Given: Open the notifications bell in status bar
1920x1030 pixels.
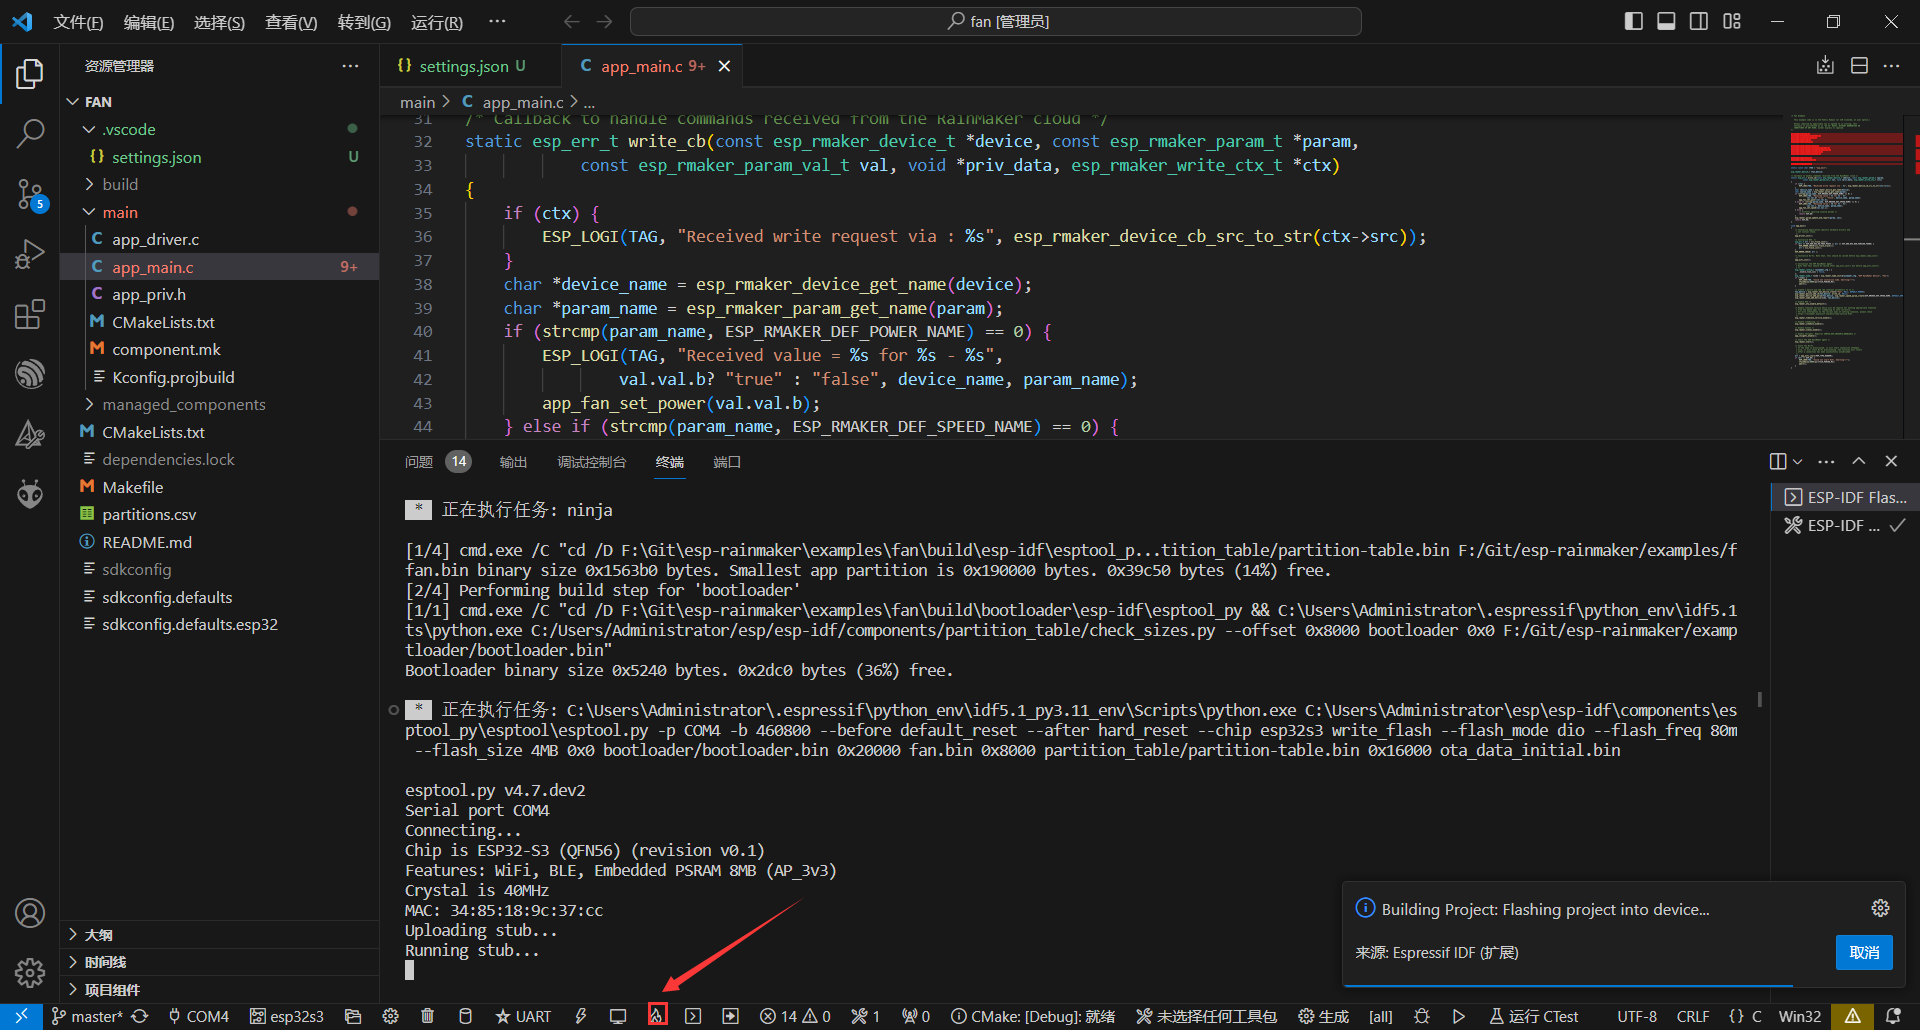Looking at the screenshot, I should pyautogui.click(x=1893, y=1016).
